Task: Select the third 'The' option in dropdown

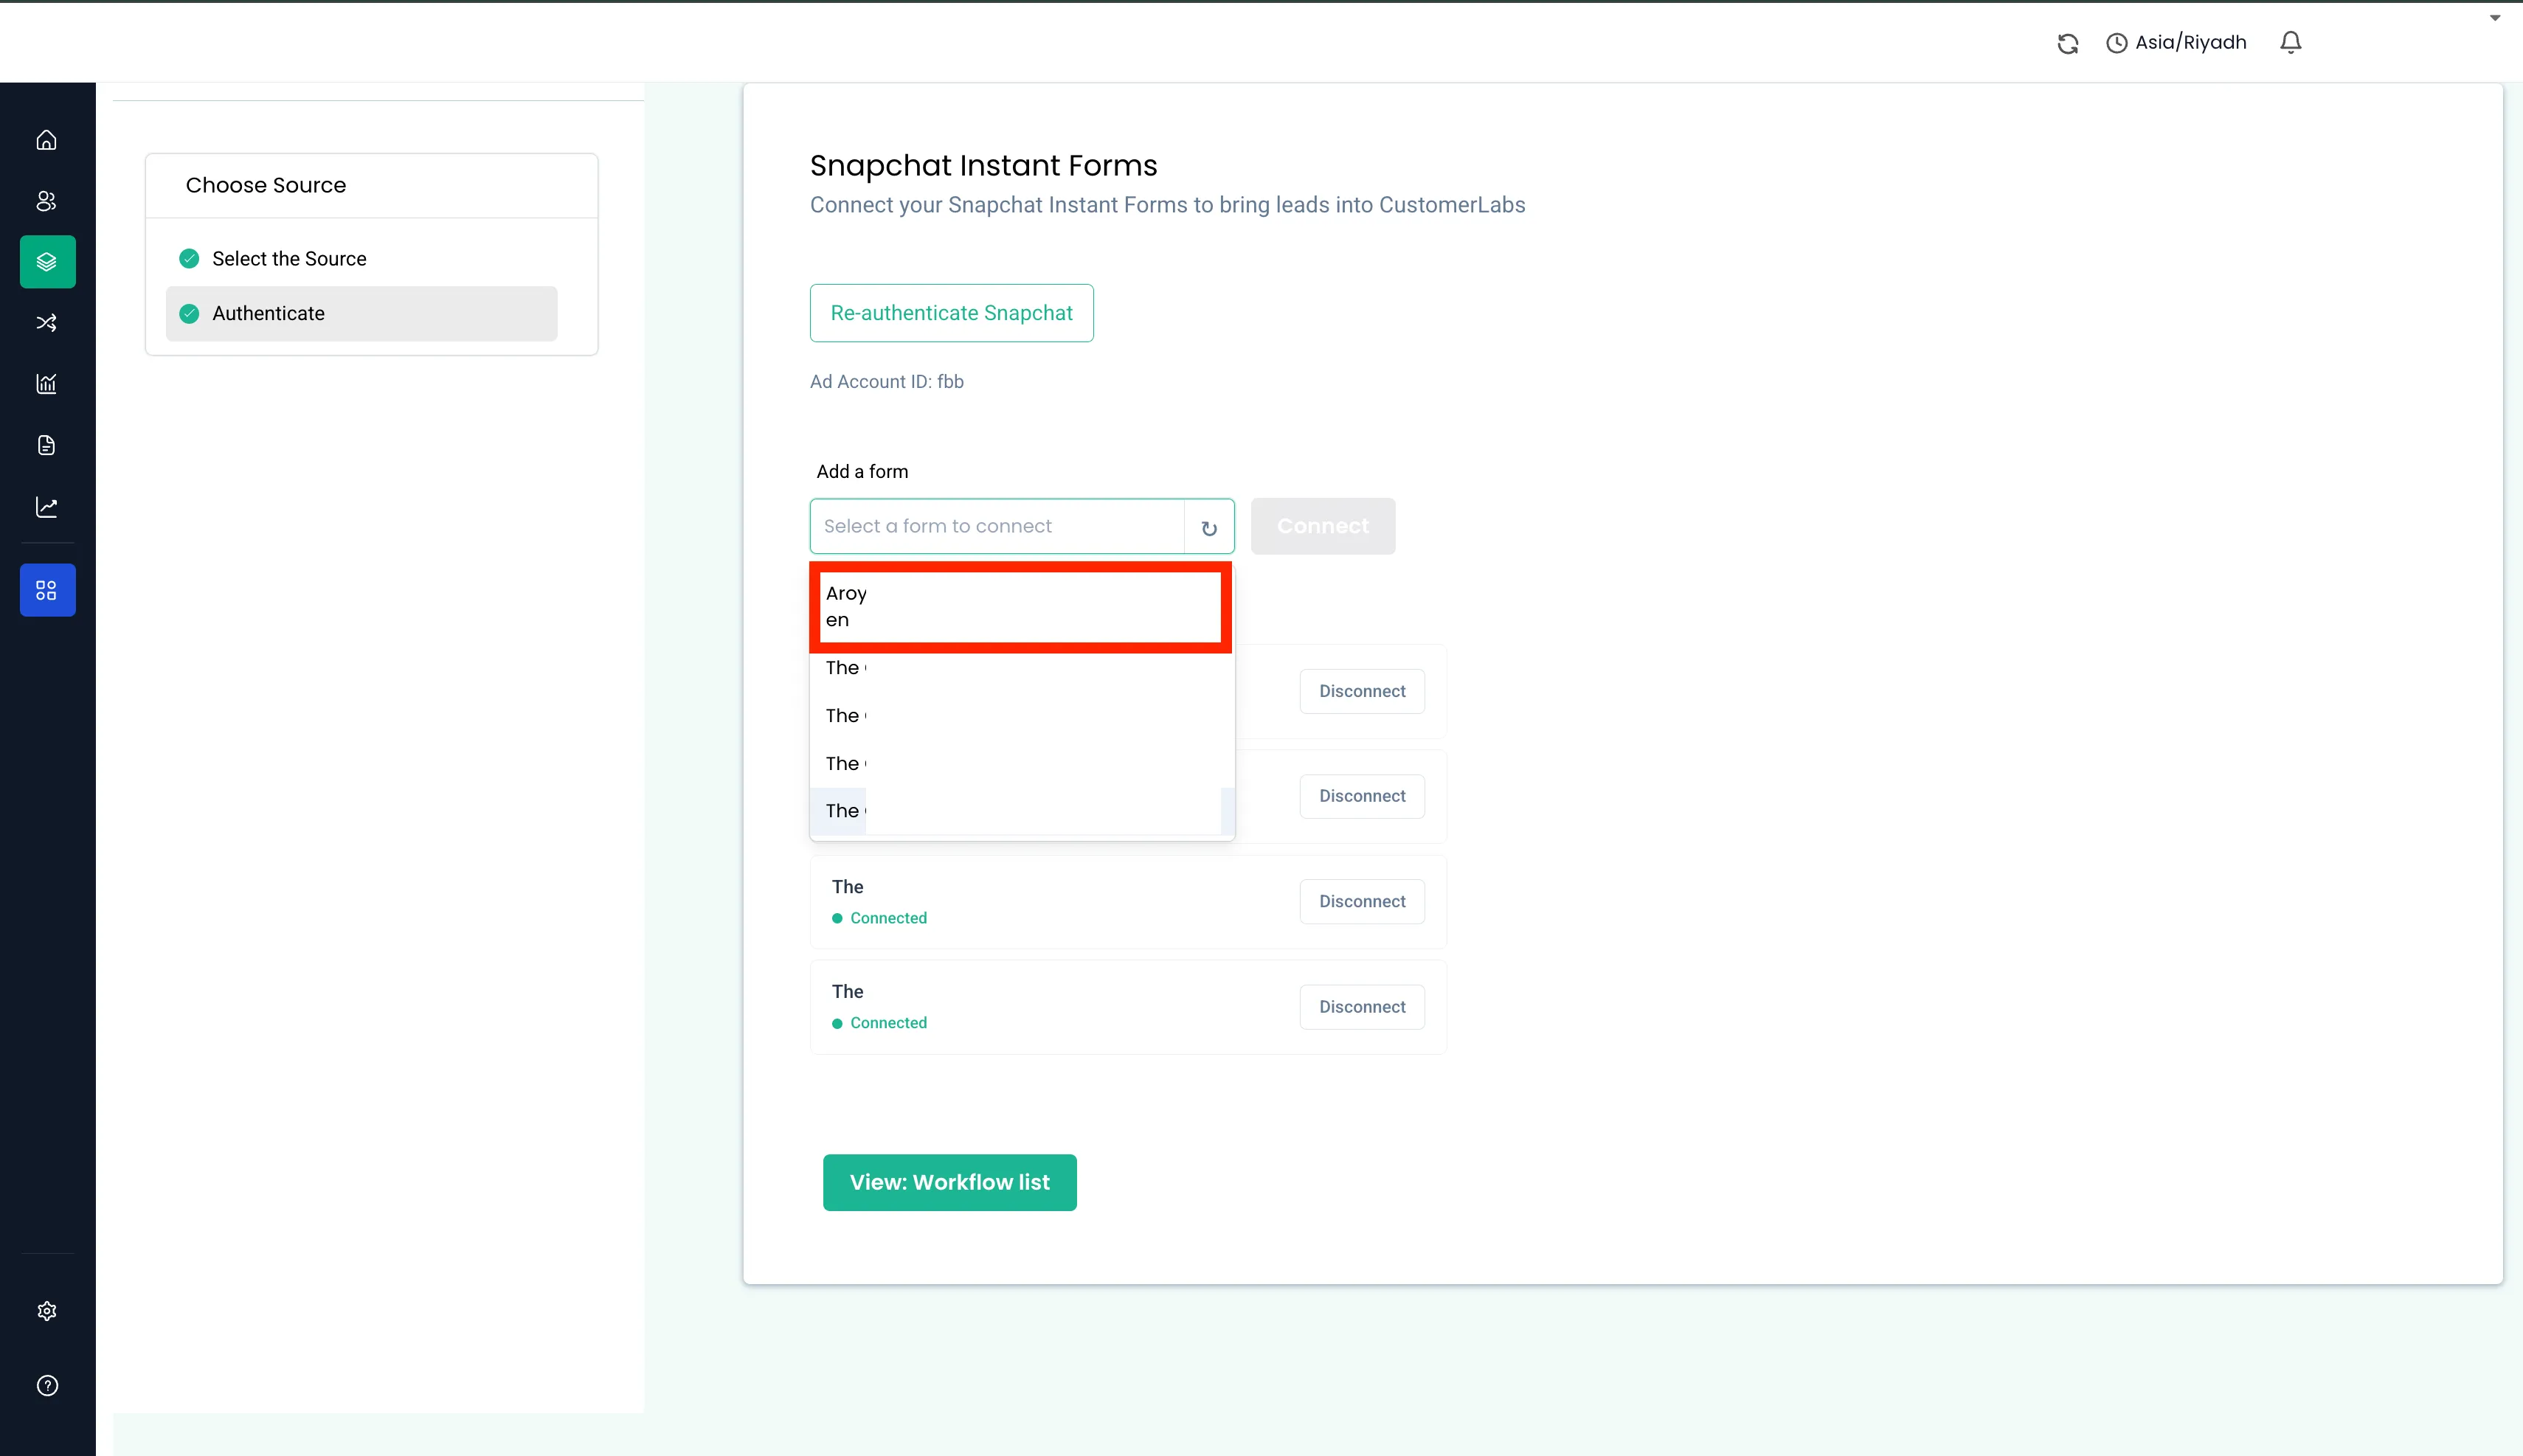Action: coord(1021,764)
